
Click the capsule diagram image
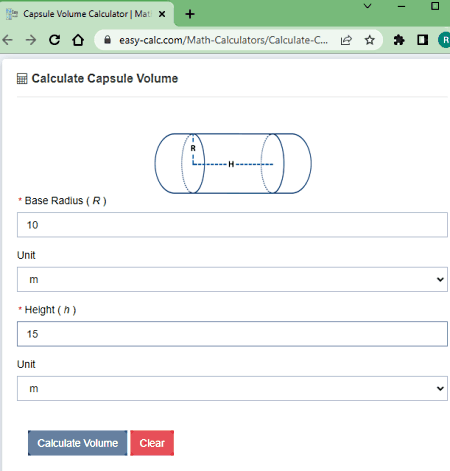[x=233, y=163]
